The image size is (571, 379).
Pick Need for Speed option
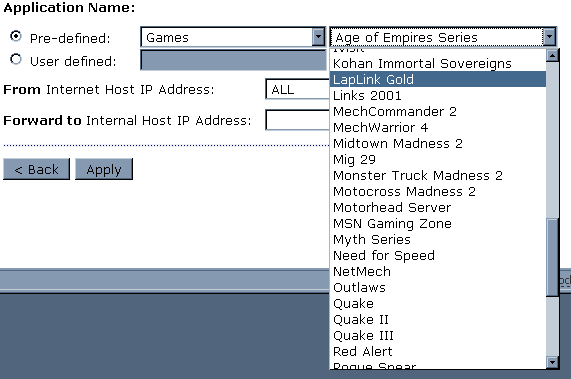pyautogui.click(x=437, y=256)
